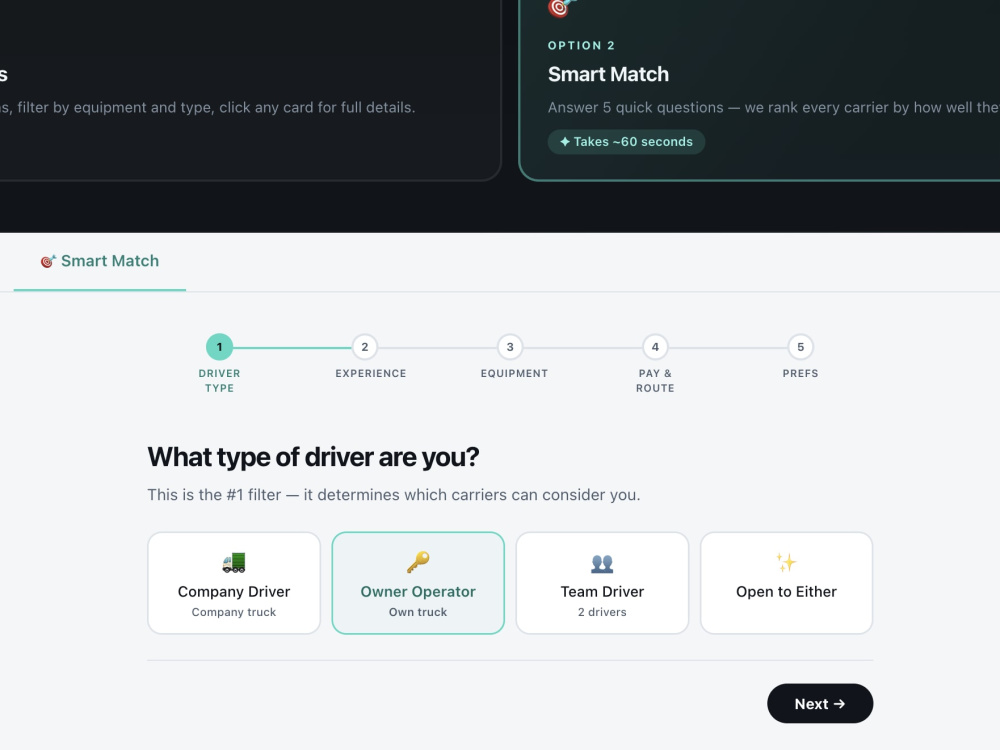Click the target icon in Smart Match tab
The height and width of the screenshot is (750, 1000).
(48, 261)
